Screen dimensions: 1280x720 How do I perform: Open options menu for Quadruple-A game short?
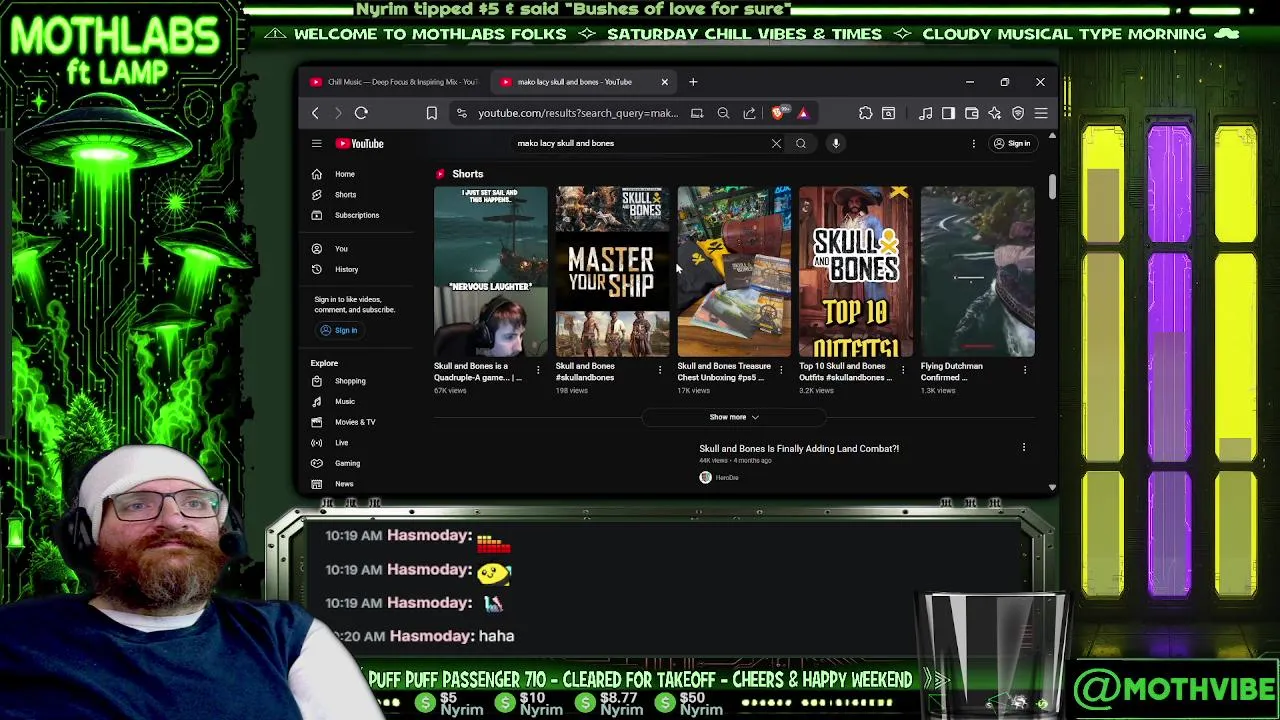(538, 371)
